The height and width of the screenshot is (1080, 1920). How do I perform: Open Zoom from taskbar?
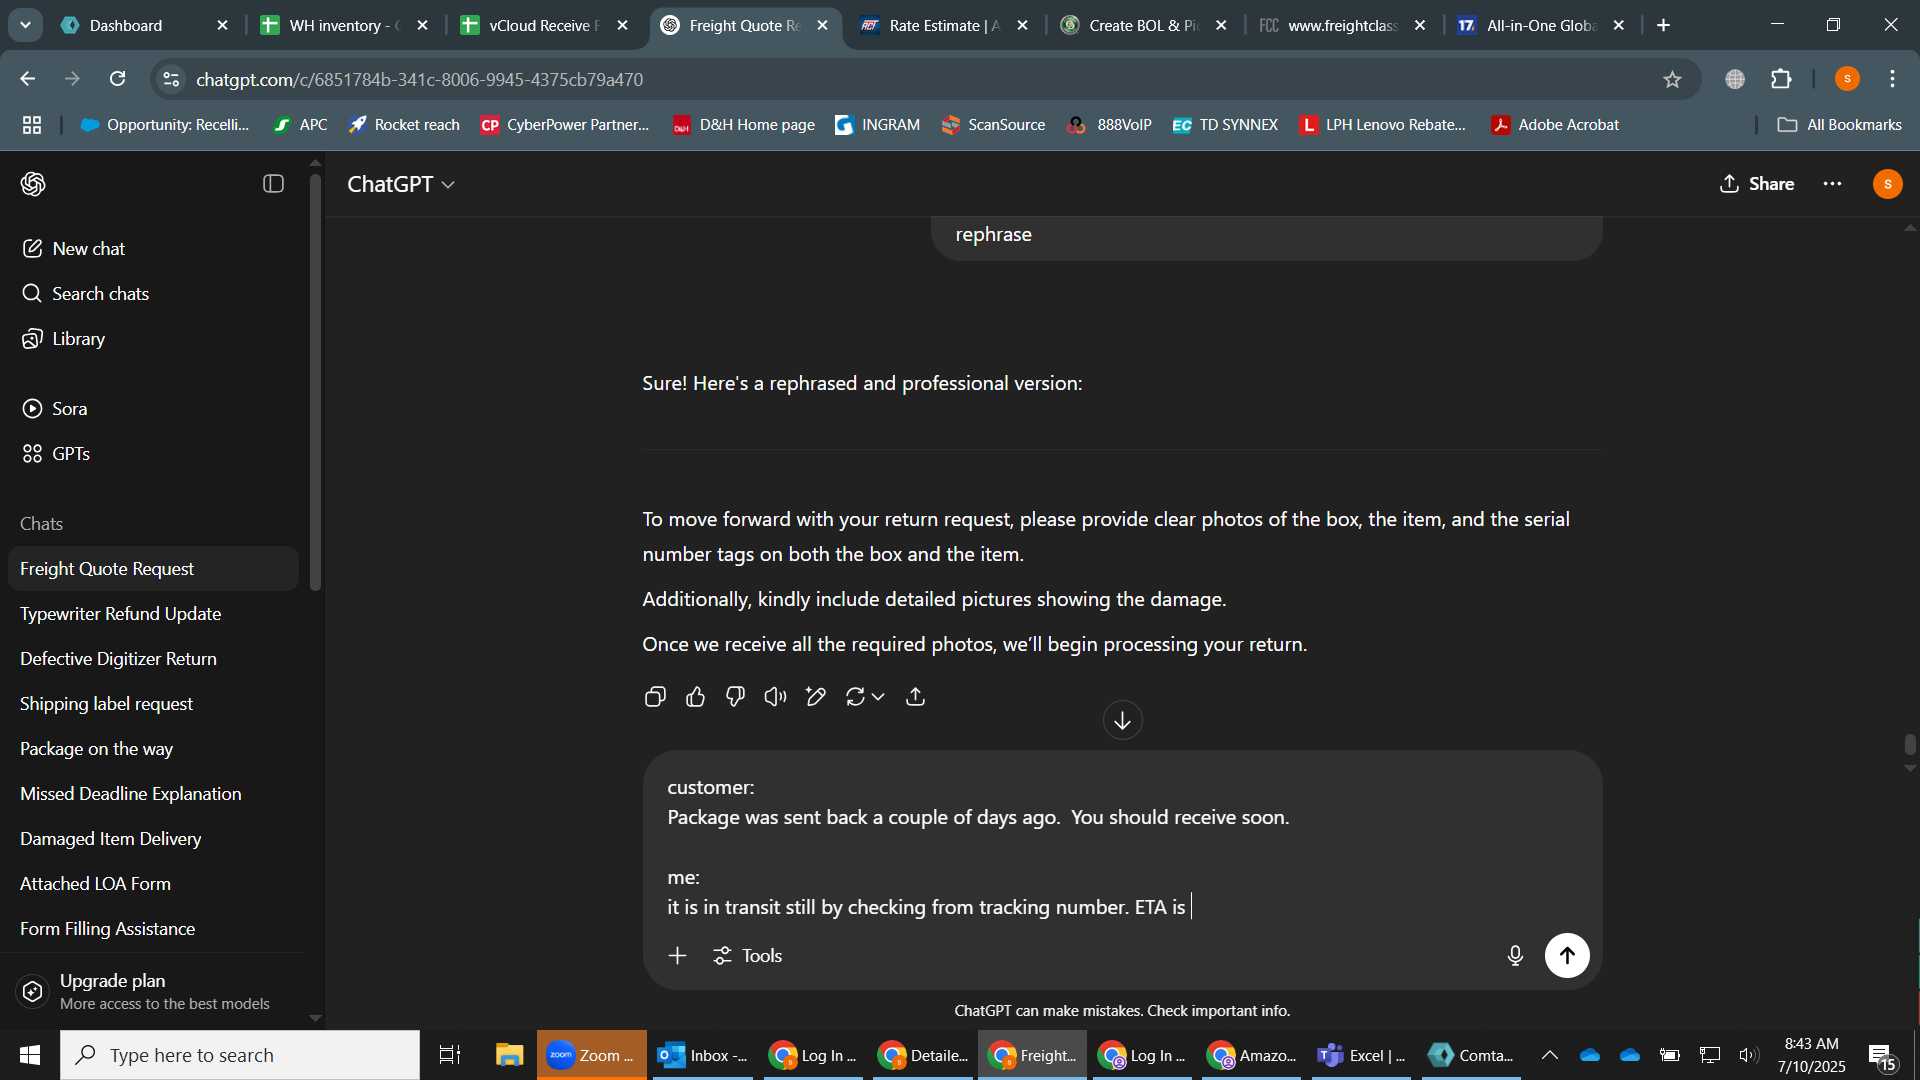click(591, 1055)
